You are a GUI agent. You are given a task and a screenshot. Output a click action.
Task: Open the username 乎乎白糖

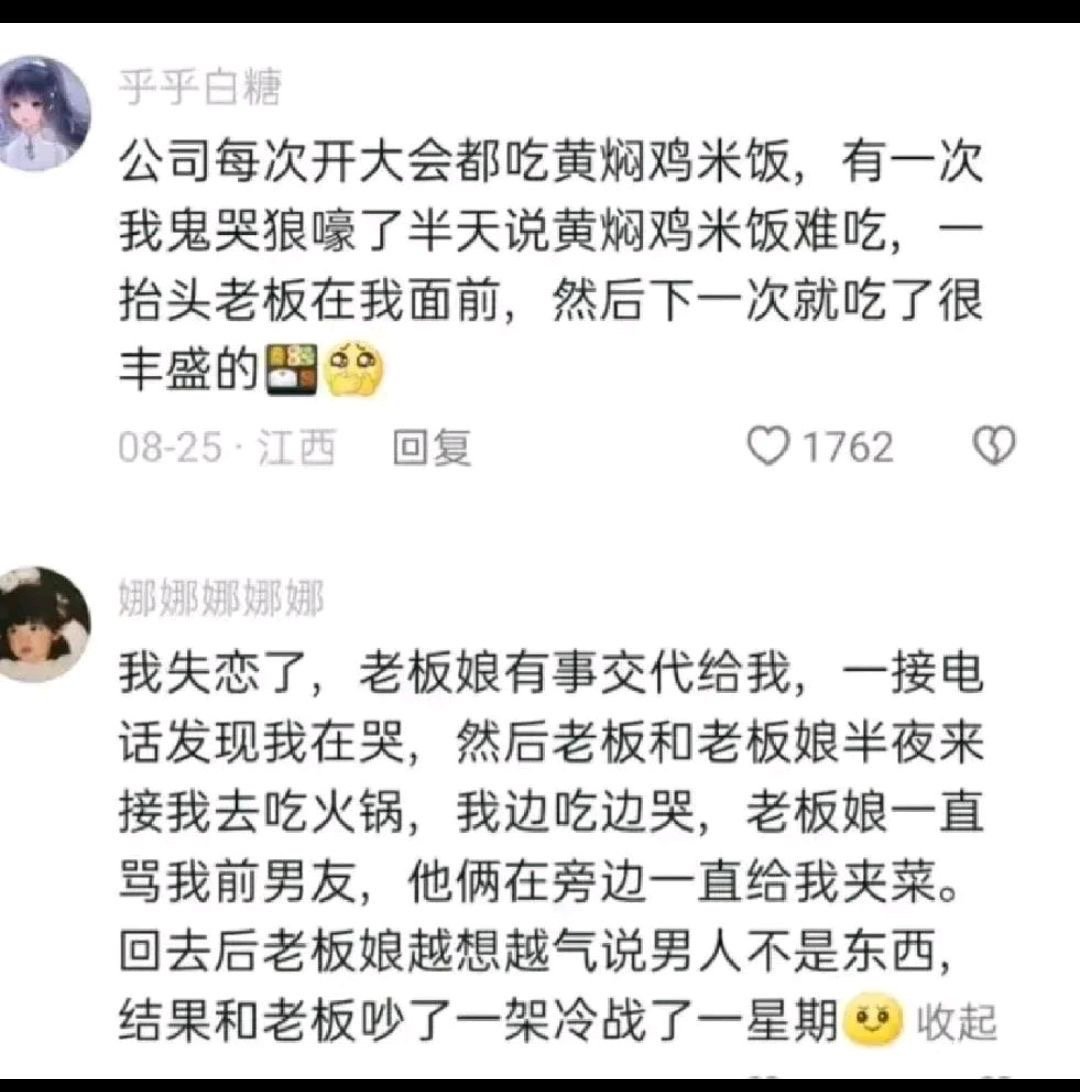200,88
